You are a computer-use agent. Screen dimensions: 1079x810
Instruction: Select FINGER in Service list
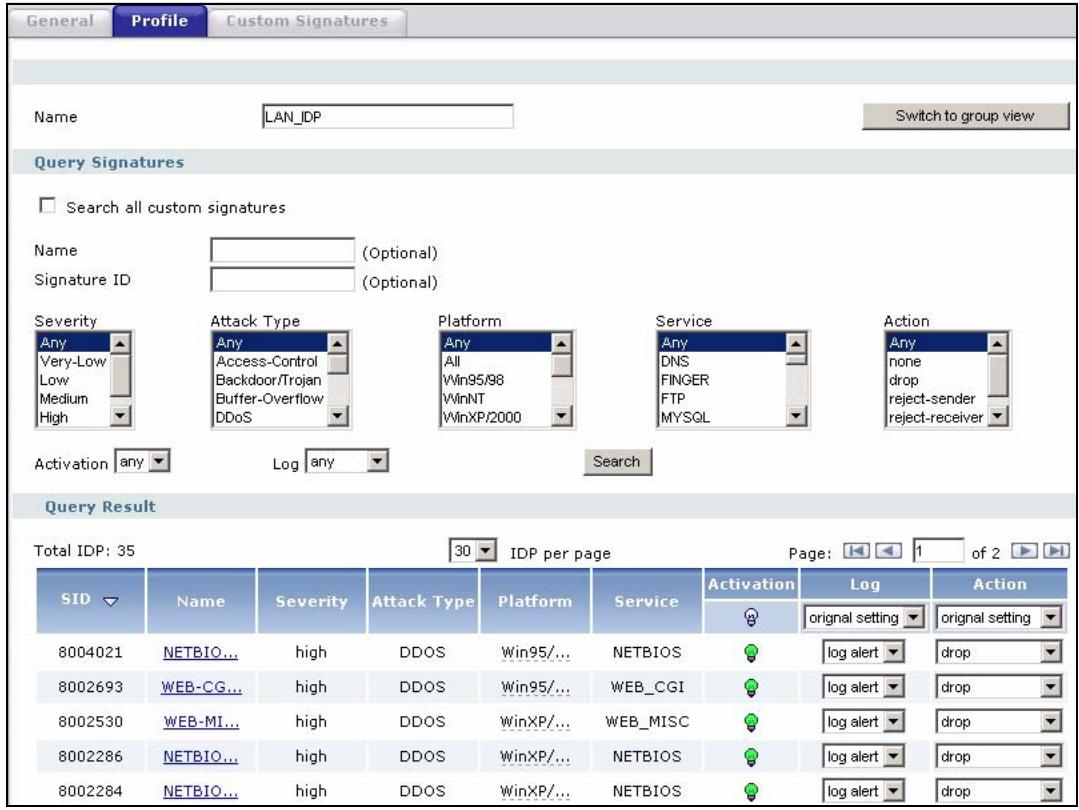(721, 380)
